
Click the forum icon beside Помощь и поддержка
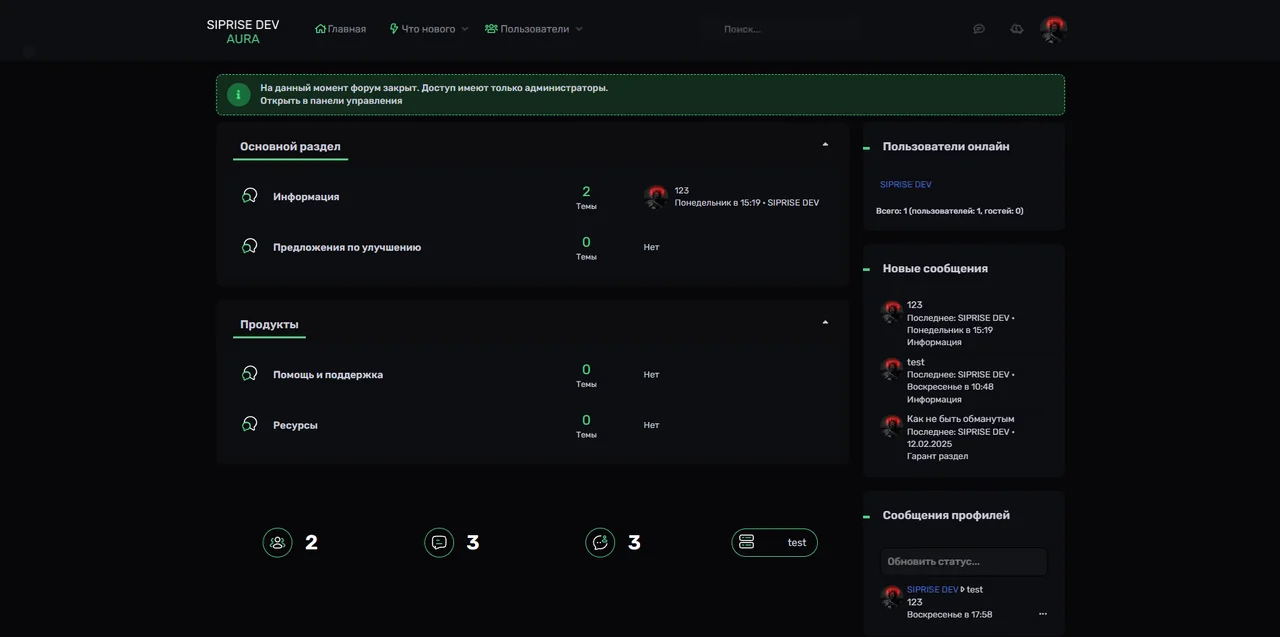[x=250, y=374]
